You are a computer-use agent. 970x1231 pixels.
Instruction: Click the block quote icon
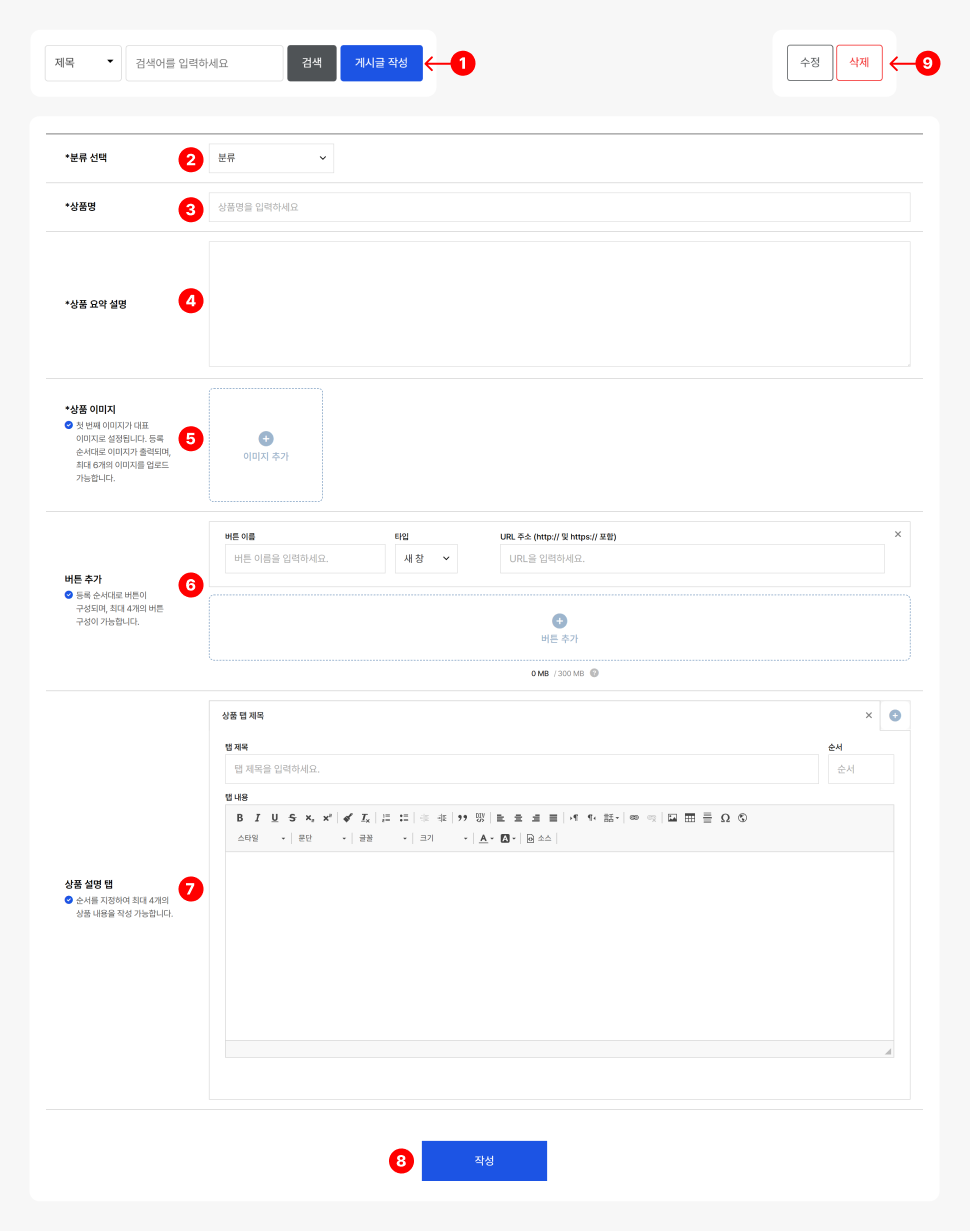[x=462, y=818]
